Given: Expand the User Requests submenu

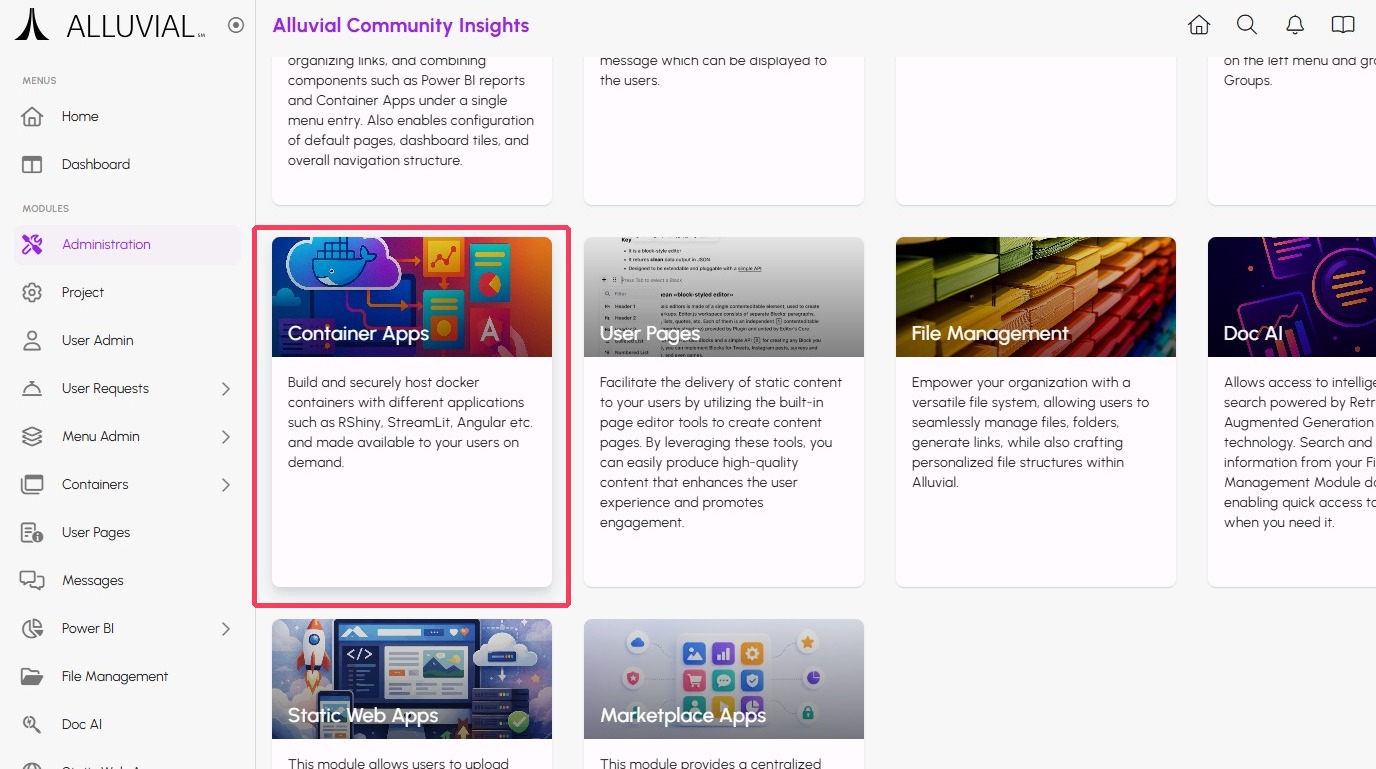Looking at the screenshot, I should 226,388.
